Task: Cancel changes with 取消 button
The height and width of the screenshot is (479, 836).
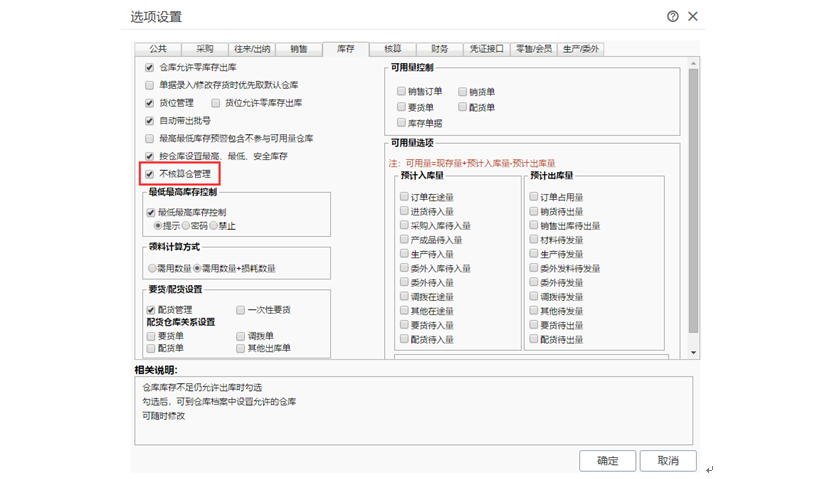Action: pyautogui.click(x=668, y=461)
